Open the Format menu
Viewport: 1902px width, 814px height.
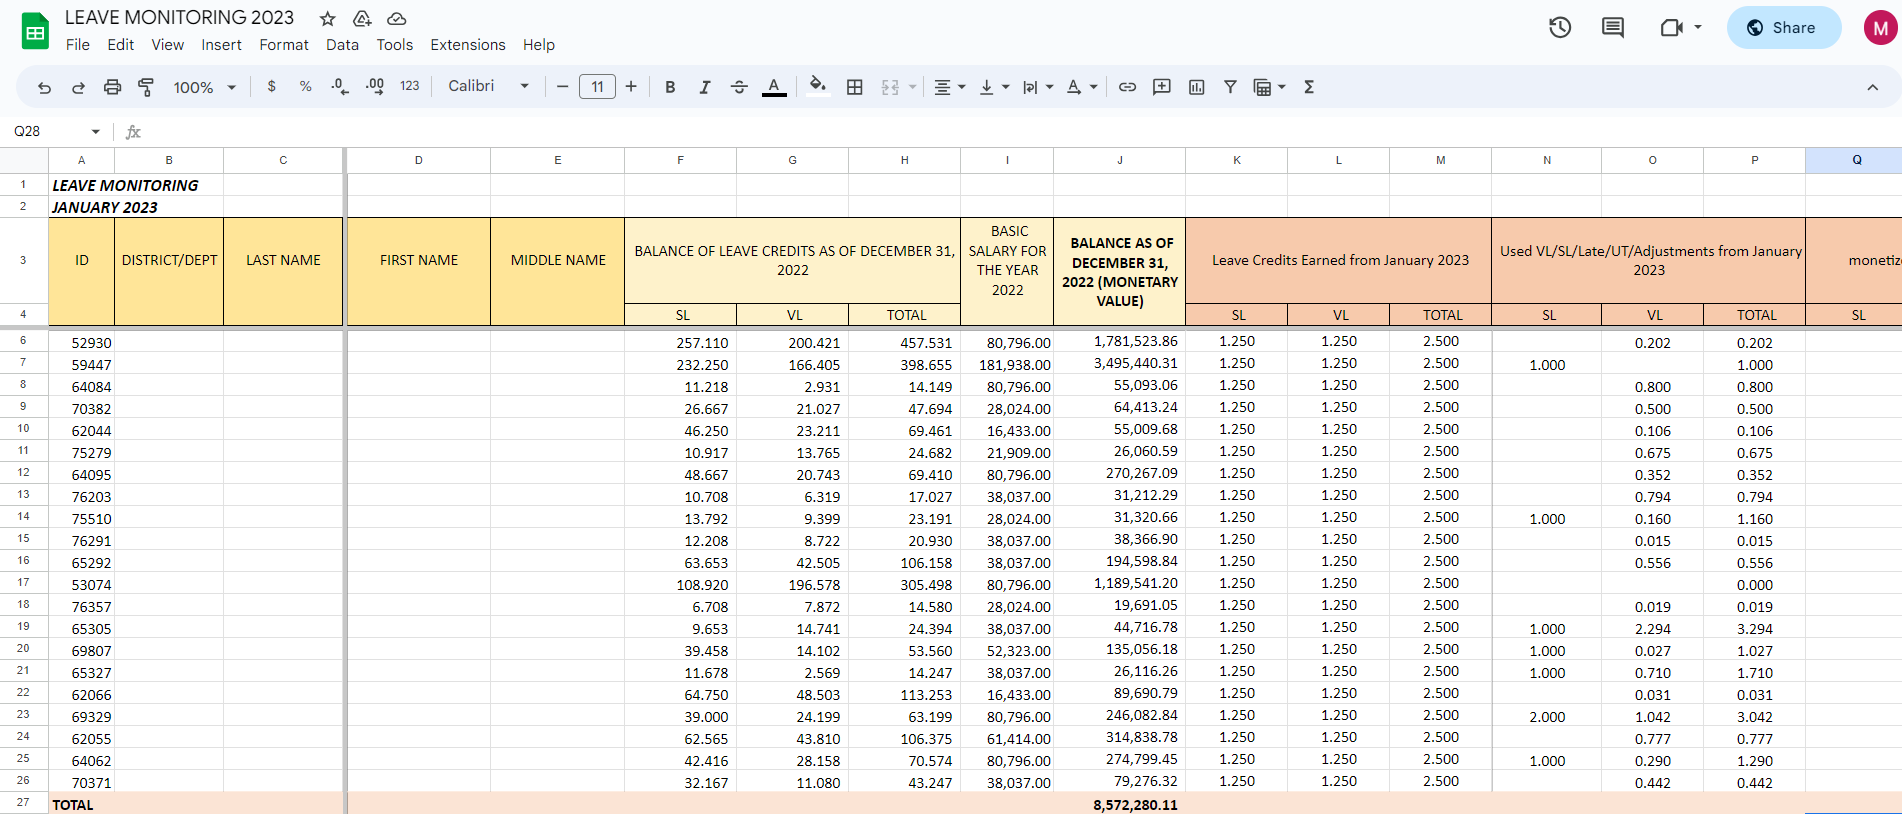(x=283, y=45)
